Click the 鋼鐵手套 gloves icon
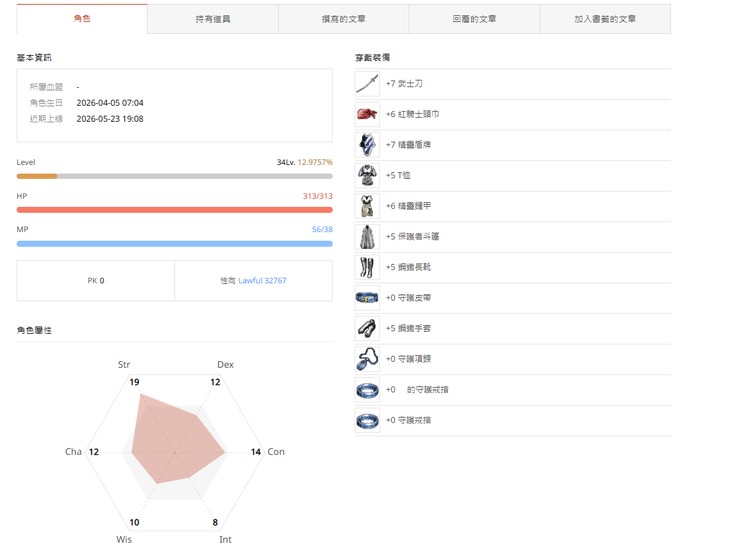The image size is (750, 546). 367,328
